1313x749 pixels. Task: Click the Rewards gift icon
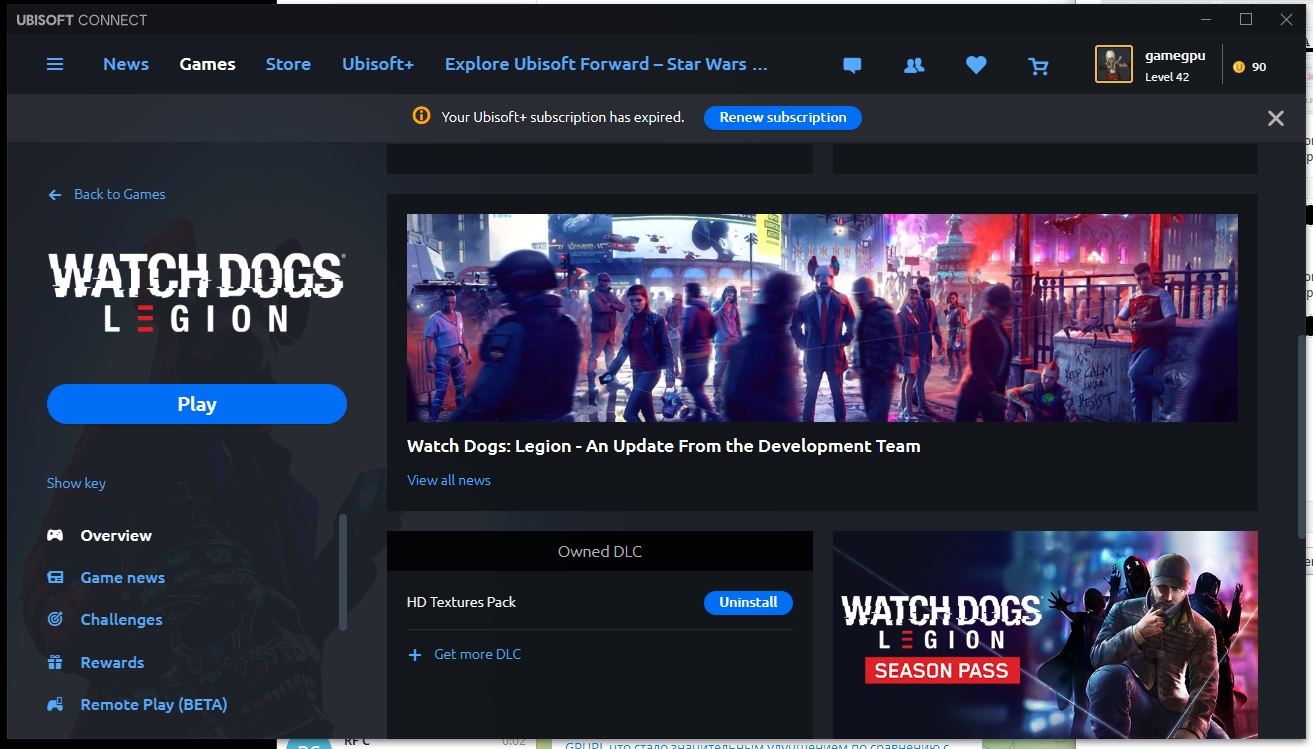[55, 662]
